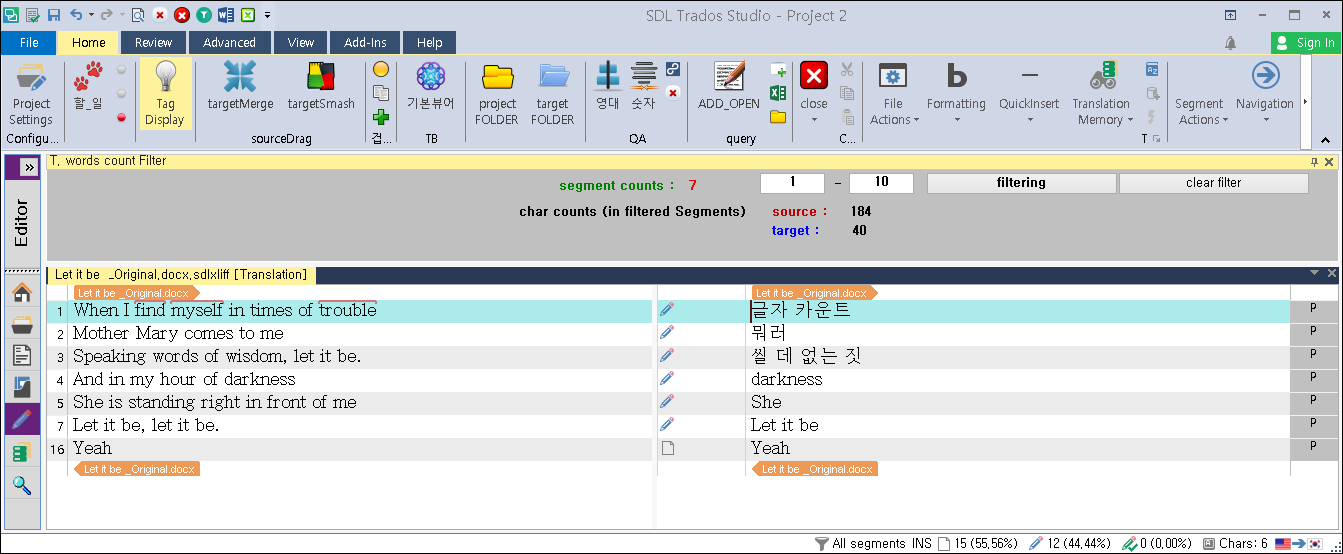Open Translation Memories view in sidebar

(21, 453)
